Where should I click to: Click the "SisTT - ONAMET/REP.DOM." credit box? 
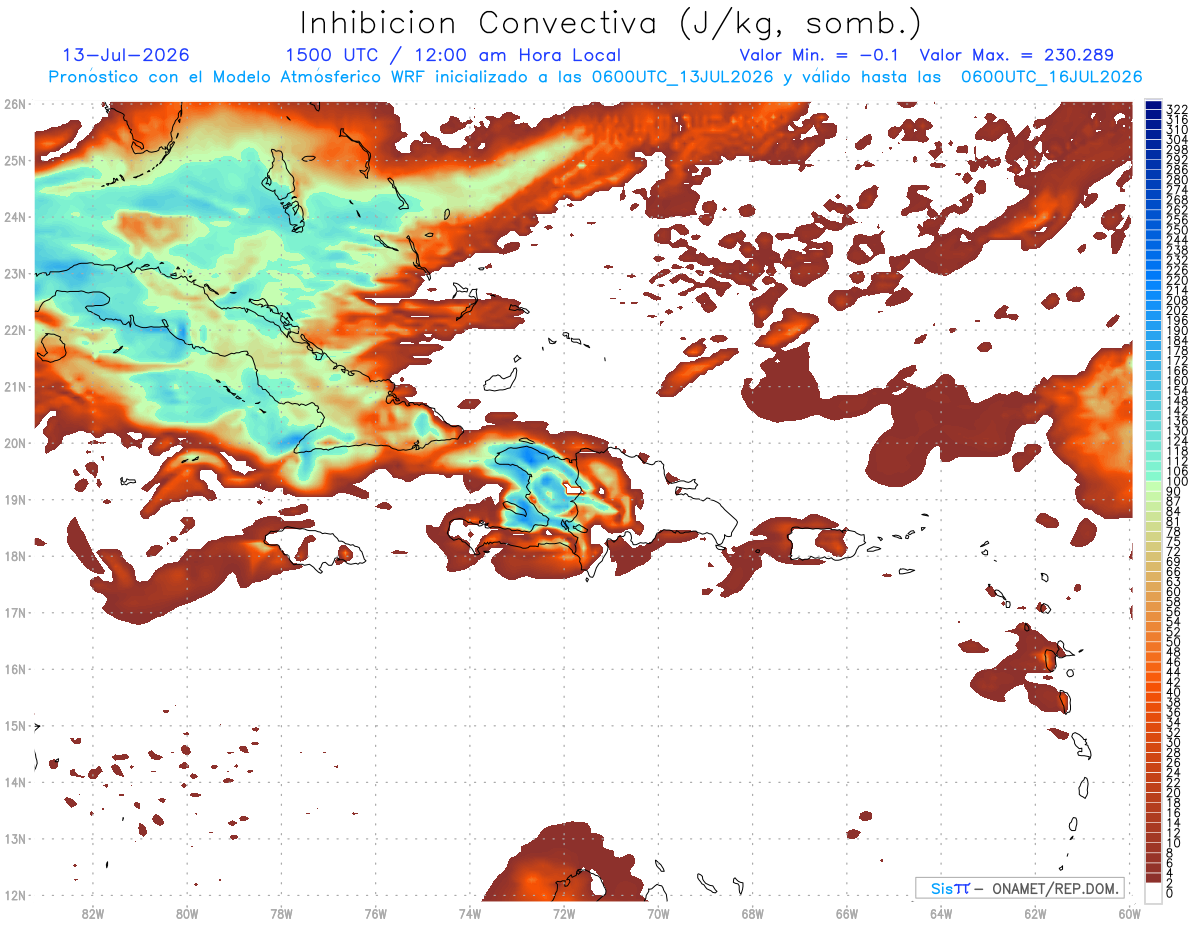point(1020,888)
